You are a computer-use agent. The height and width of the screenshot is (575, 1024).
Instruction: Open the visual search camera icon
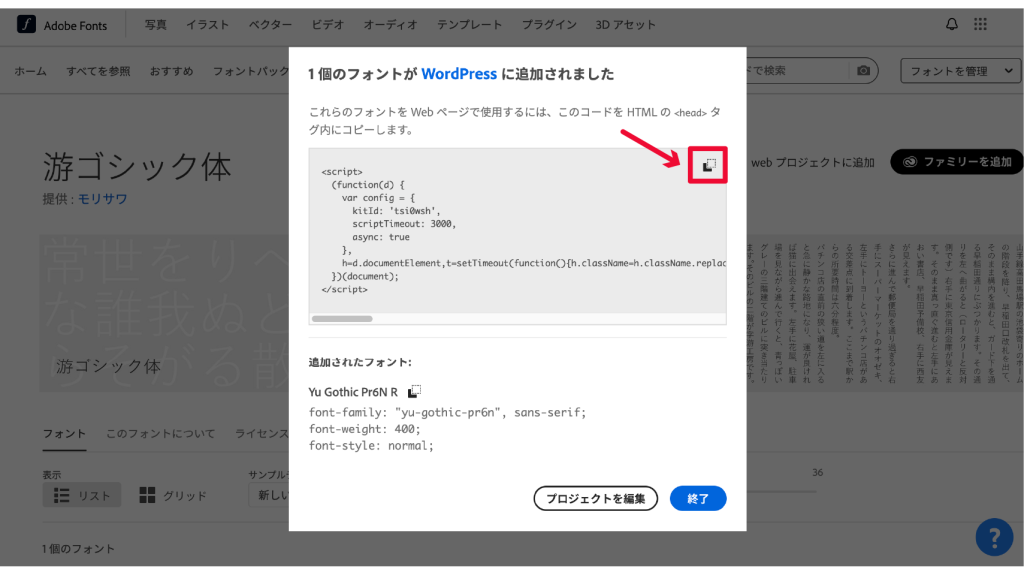tap(863, 71)
